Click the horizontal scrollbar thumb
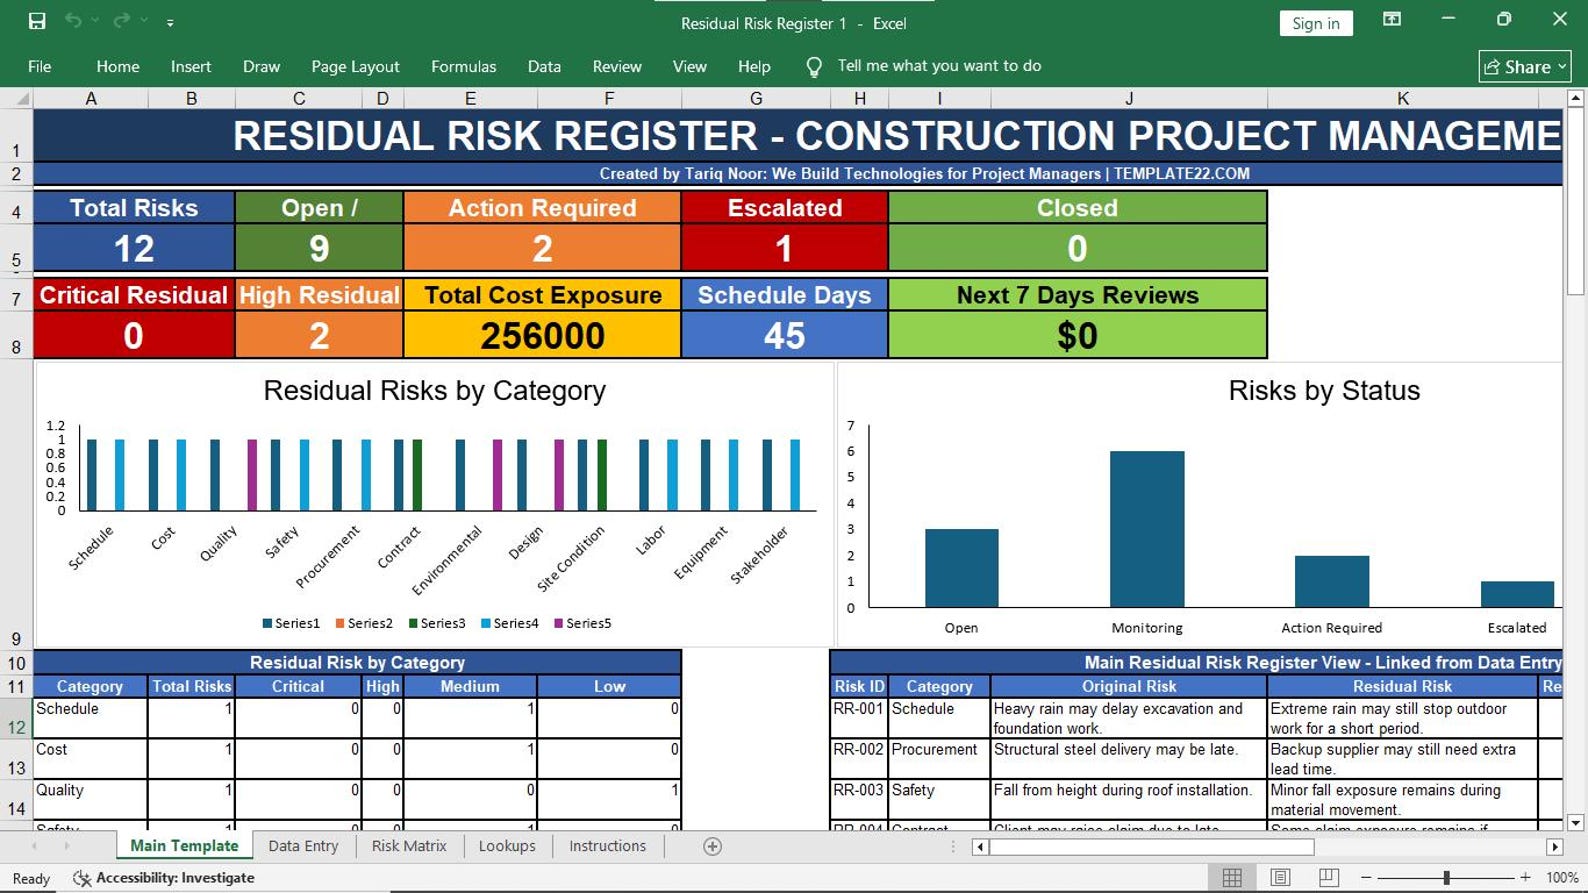1588x893 pixels. [x=1151, y=847]
